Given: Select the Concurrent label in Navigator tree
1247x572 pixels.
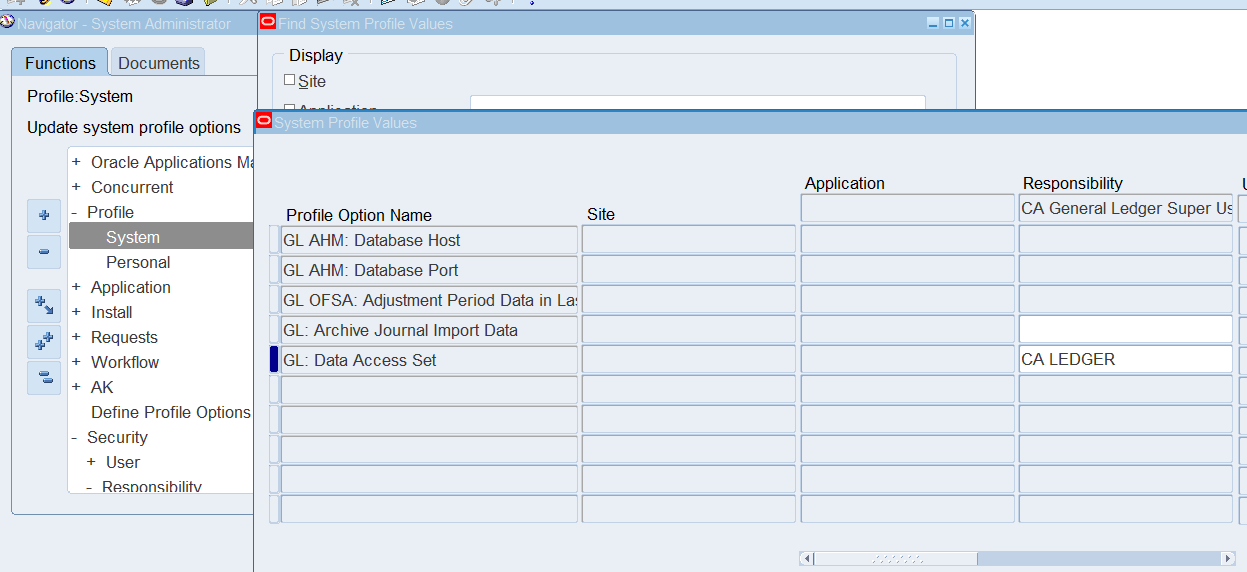Looking at the screenshot, I should click(x=132, y=187).
